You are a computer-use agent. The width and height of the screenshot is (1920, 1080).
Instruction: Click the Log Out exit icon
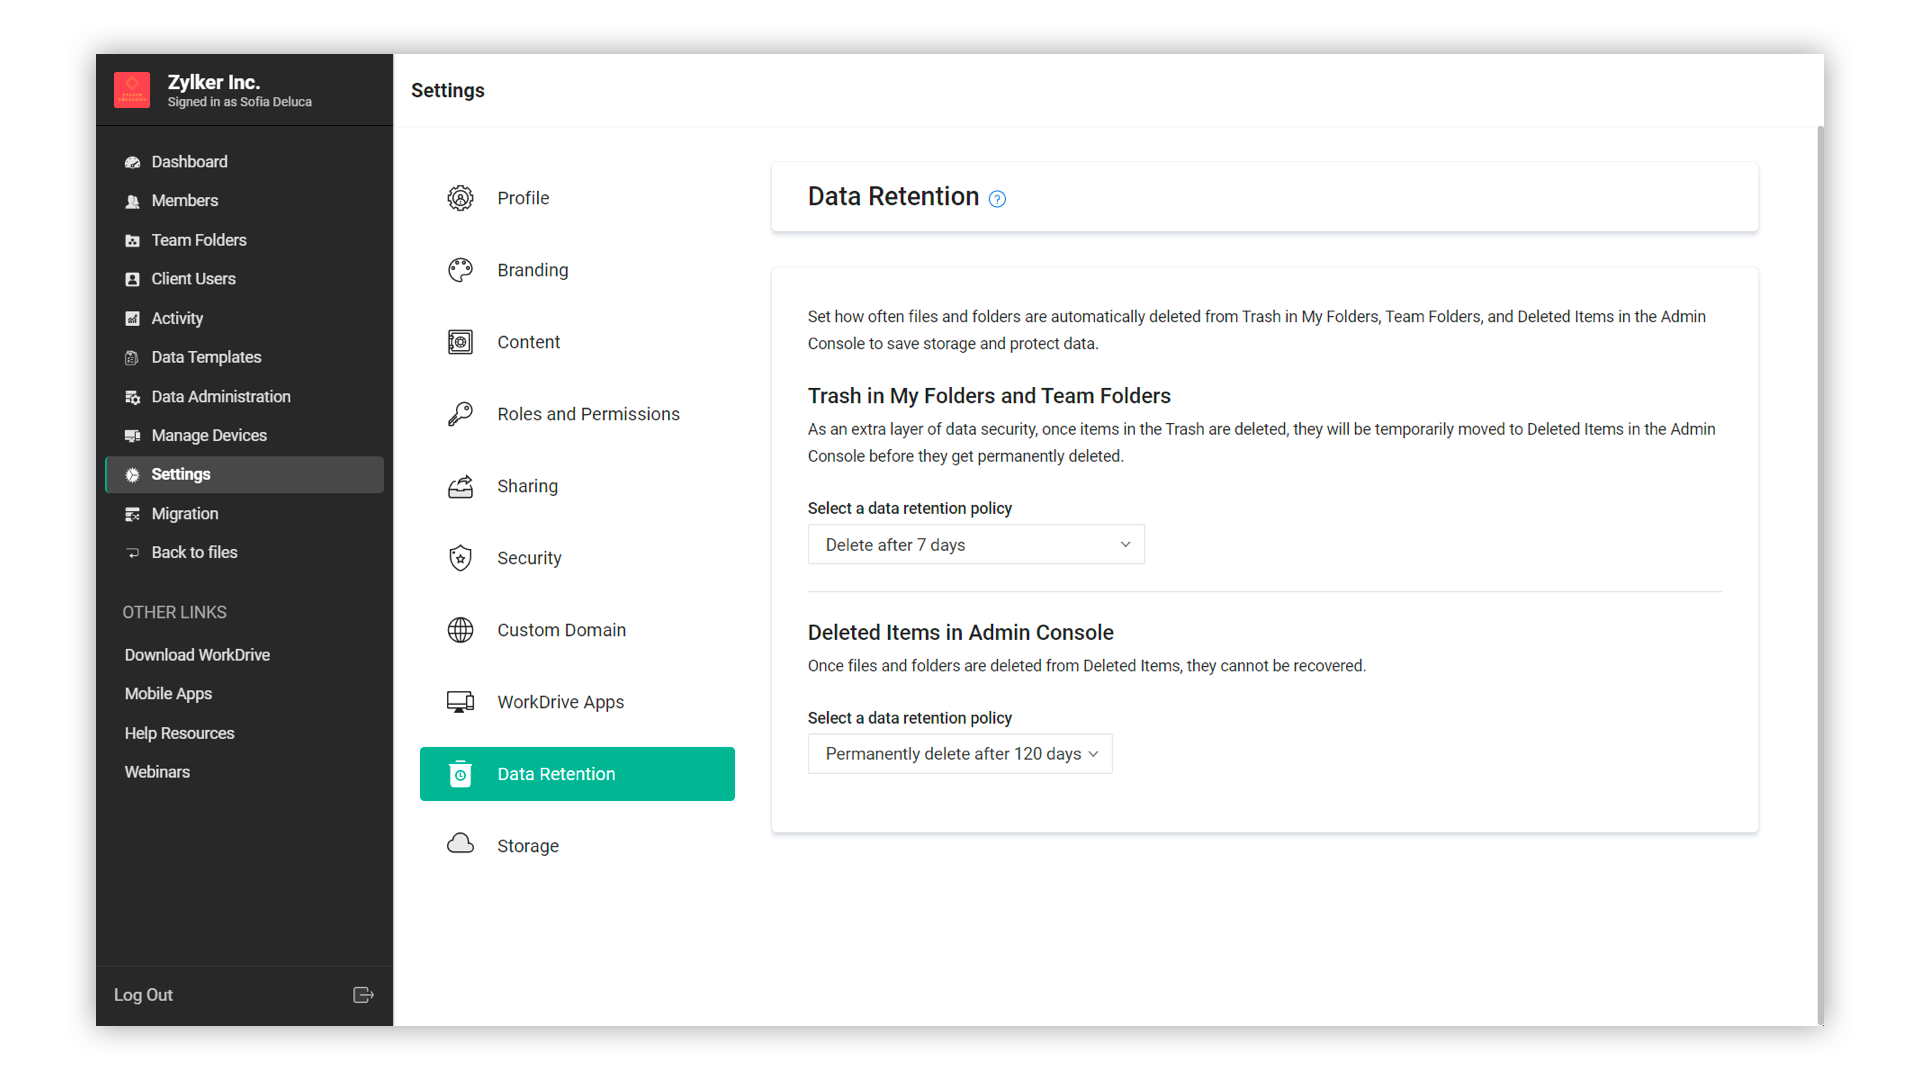tap(363, 995)
